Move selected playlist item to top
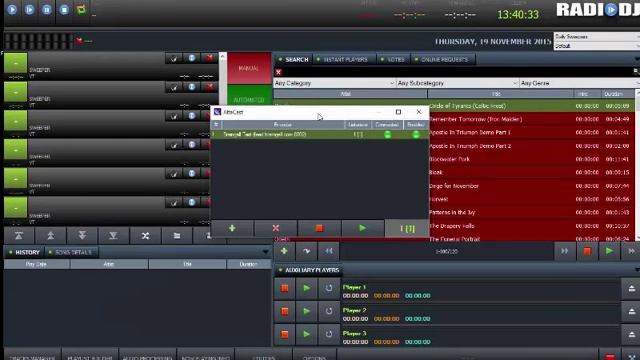 [19, 236]
